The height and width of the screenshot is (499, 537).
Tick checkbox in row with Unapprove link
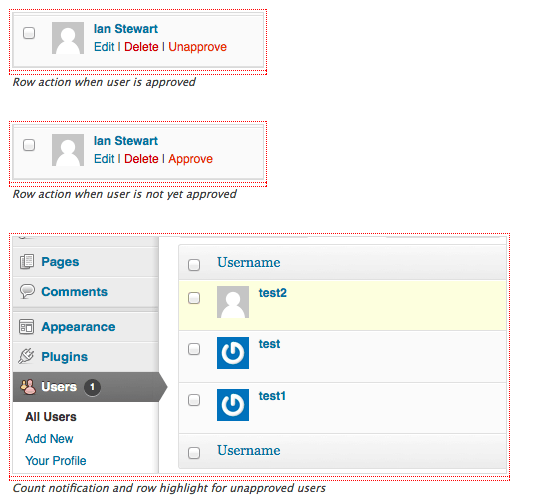[x=29, y=33]
